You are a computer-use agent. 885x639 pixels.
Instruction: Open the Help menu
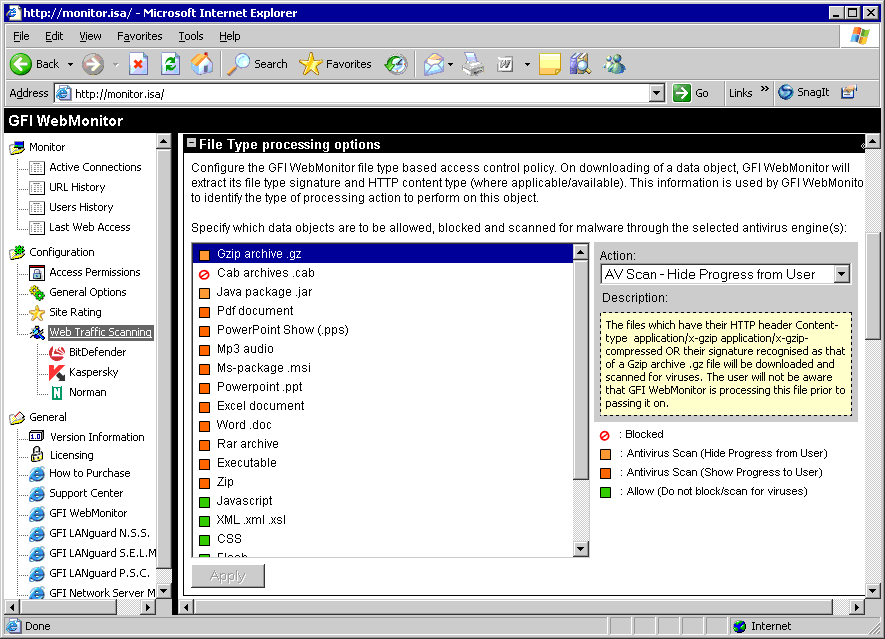[230, 36]
